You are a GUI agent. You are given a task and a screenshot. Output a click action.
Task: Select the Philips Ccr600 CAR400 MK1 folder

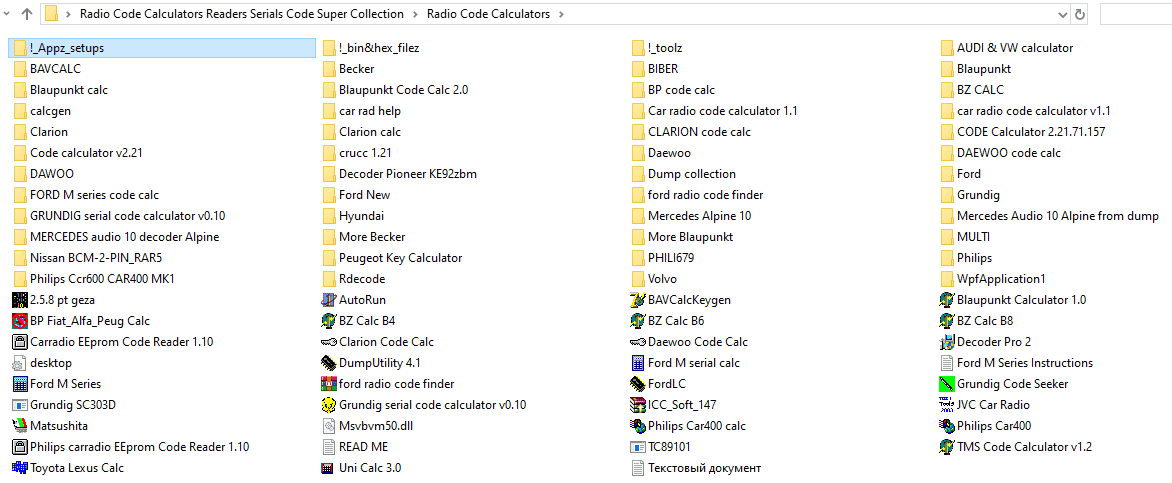95,279
